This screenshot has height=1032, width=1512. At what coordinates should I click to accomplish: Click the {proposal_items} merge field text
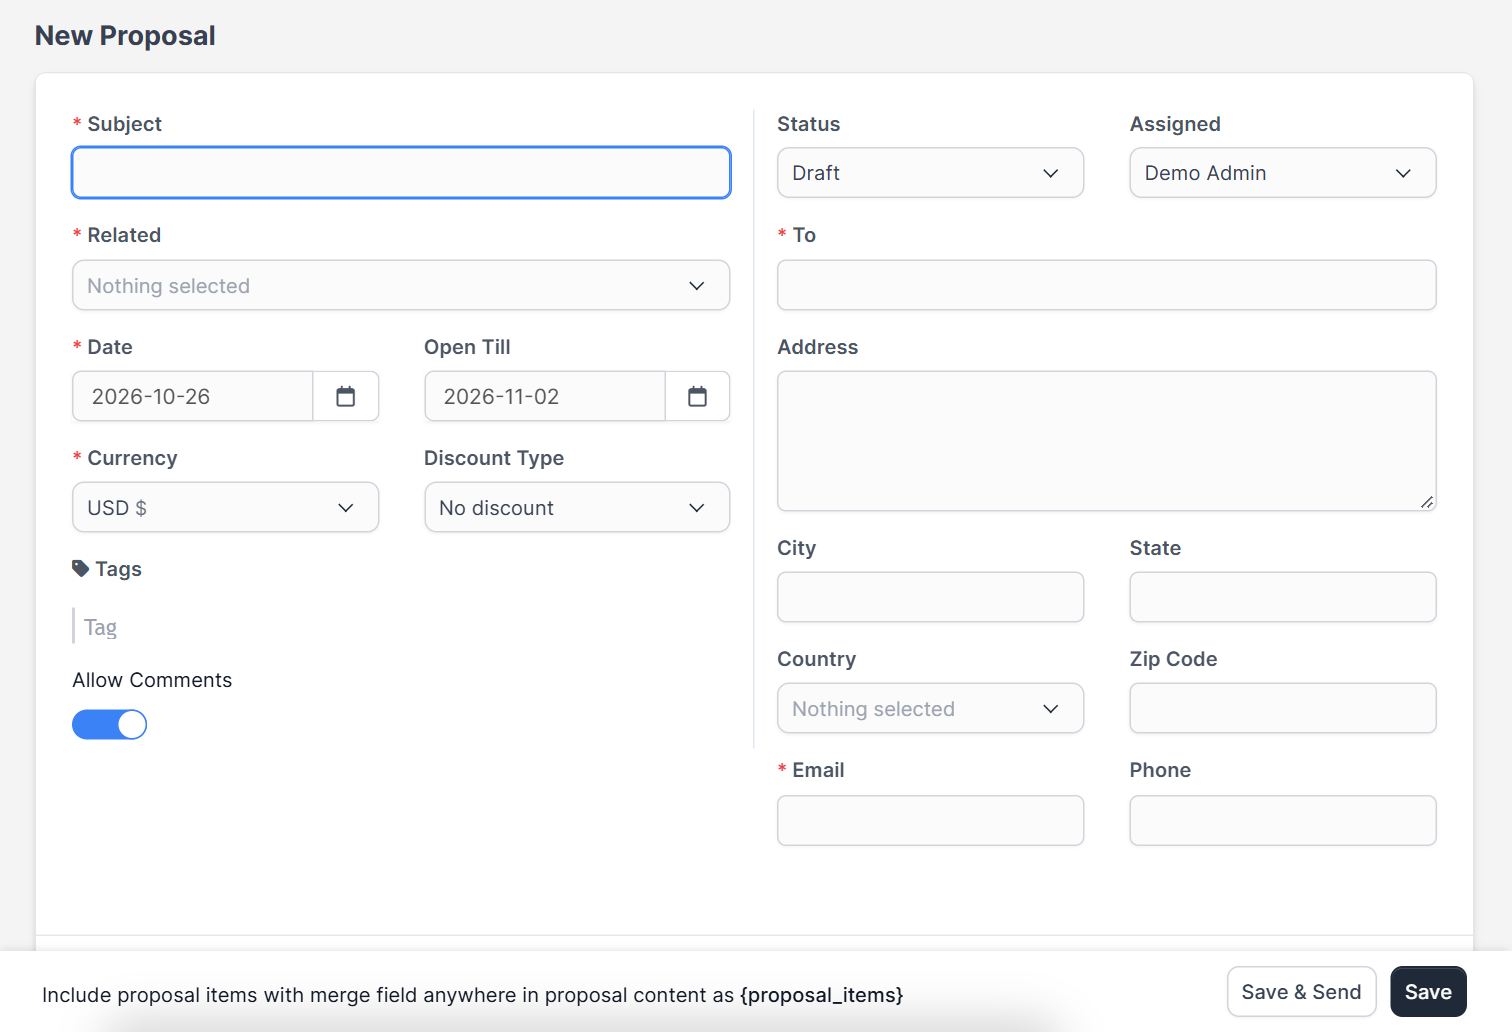821,995
